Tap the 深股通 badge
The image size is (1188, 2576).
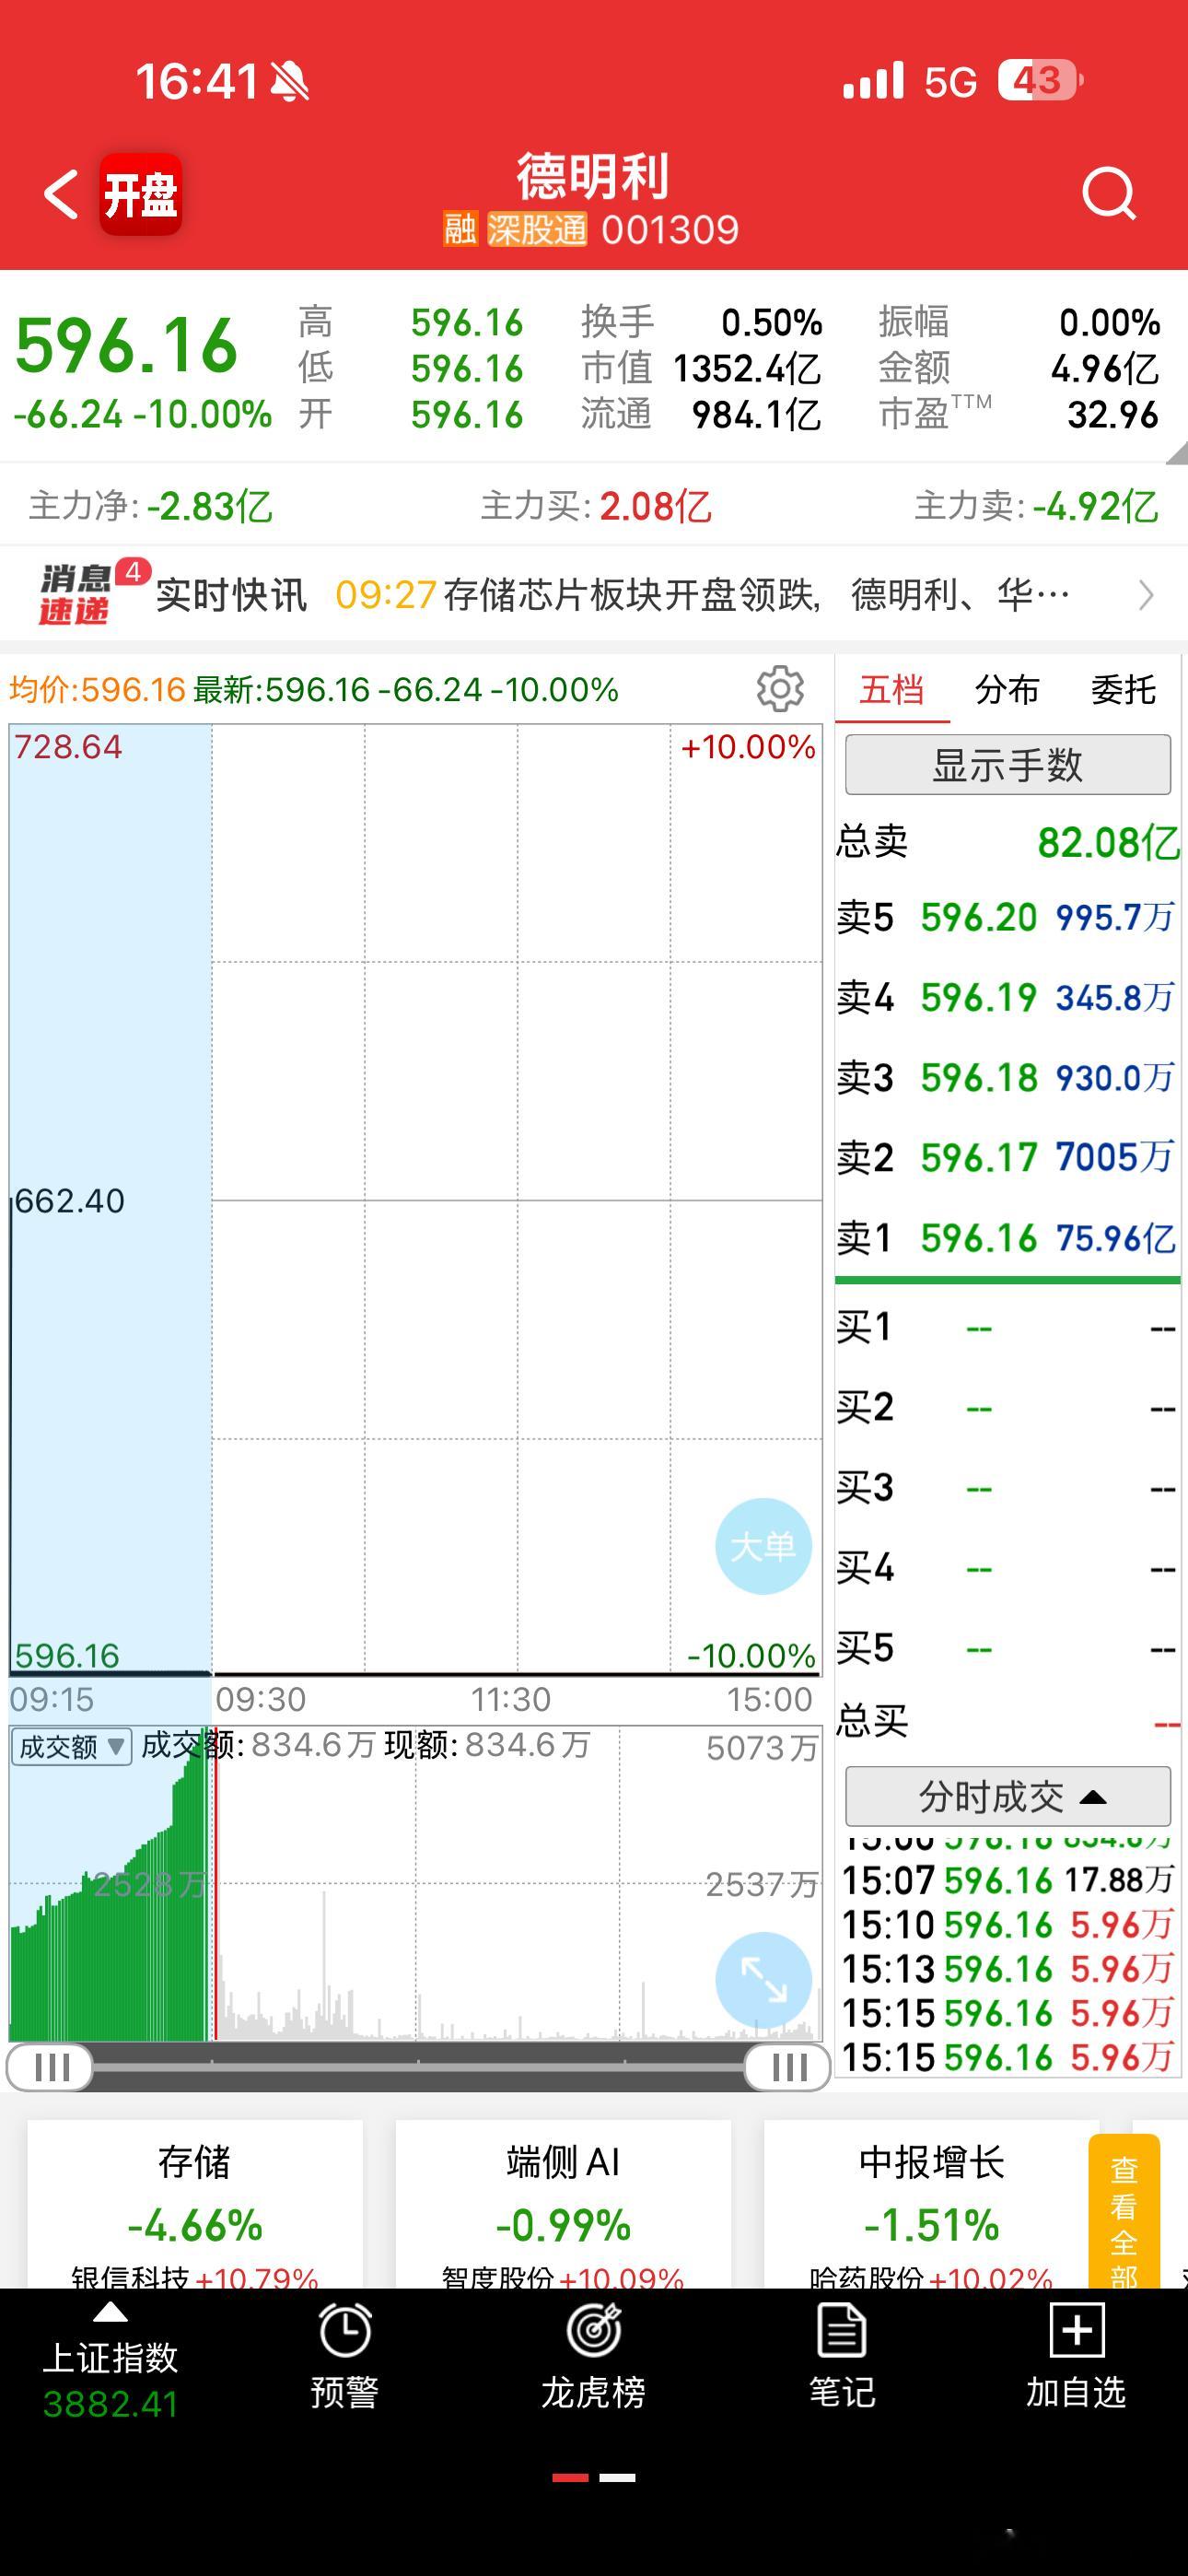(x=537, y=230)
